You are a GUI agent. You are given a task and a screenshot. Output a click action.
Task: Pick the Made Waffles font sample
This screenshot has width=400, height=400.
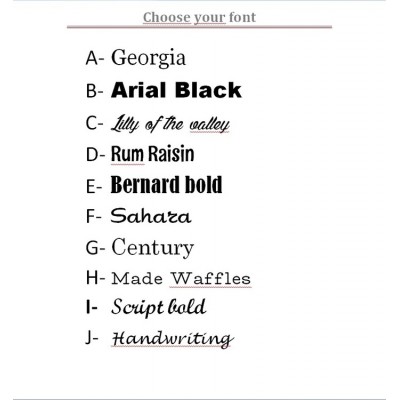coord(181,279)
